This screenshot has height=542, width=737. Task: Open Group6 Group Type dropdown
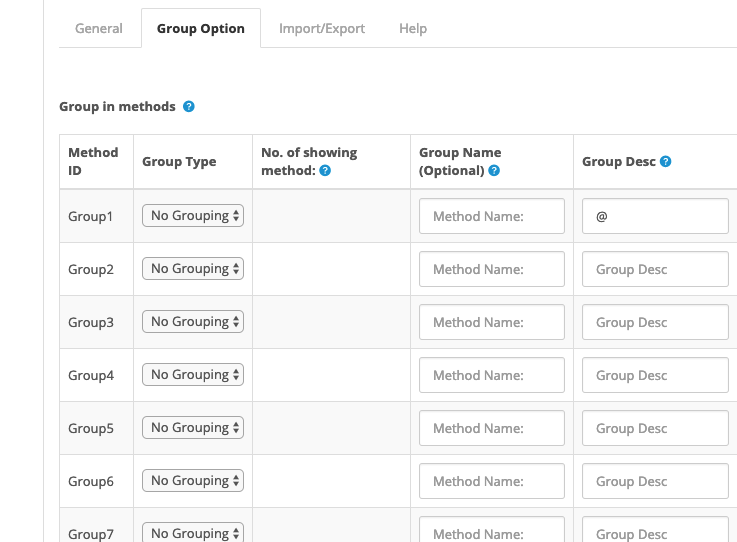tap(193, 480)
